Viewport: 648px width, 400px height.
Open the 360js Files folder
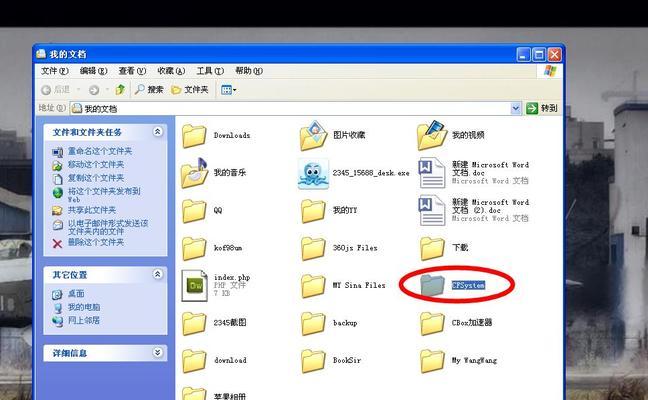pos(313,248)
